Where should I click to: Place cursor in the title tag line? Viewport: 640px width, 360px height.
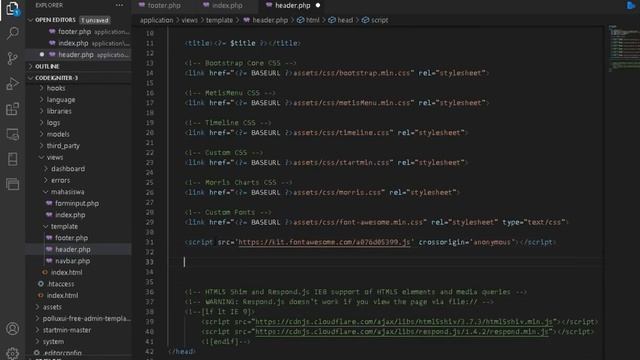point(242,43)
